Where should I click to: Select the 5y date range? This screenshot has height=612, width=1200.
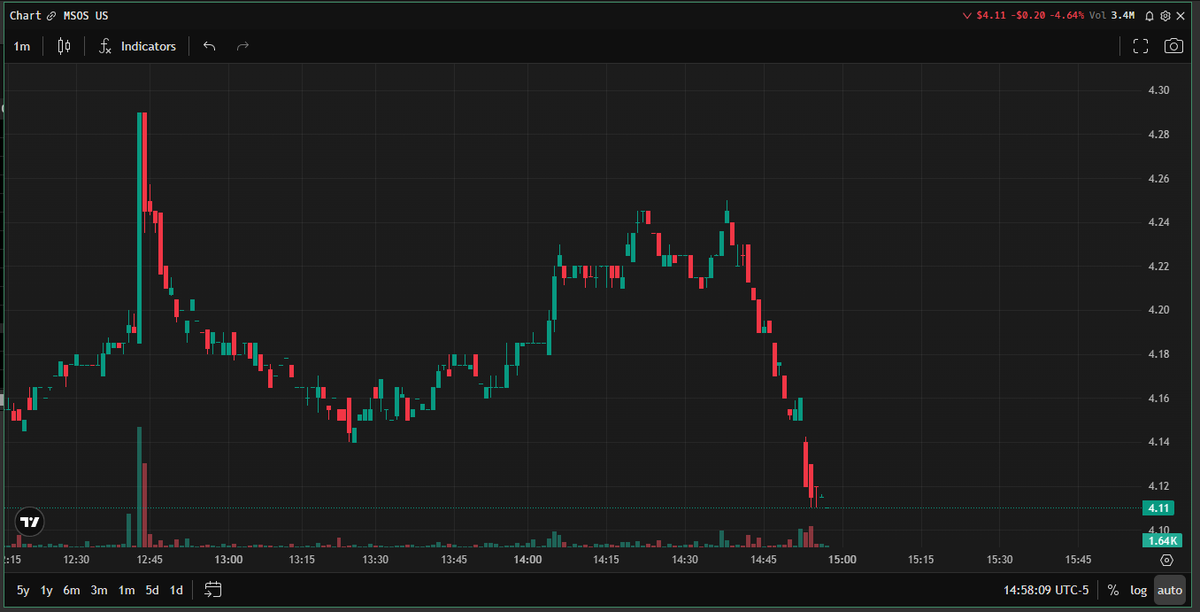23,590
